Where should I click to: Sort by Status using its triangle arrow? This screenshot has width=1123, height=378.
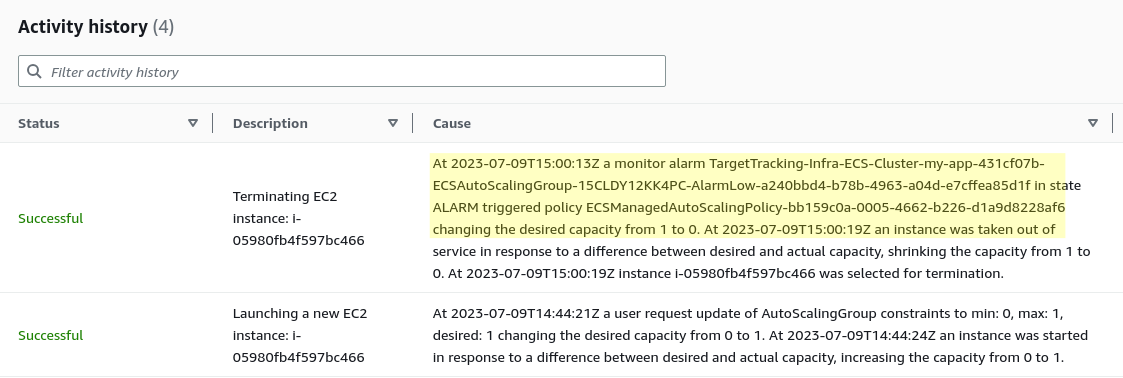(193, 123)
